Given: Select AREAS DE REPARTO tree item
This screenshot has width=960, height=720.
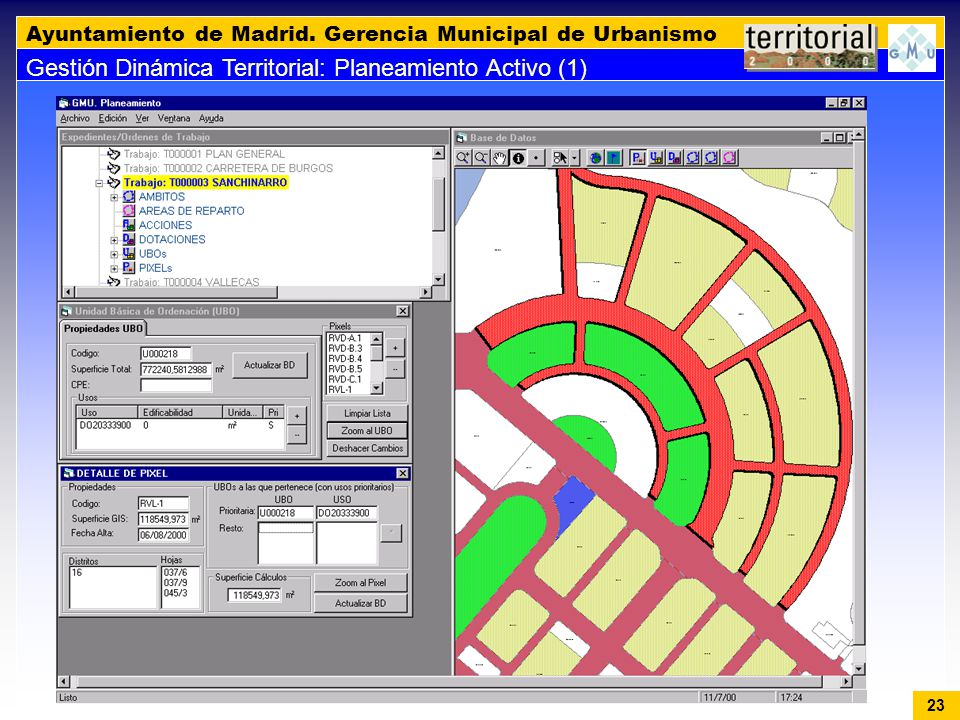Looking at the screenshot, I should (x=191, y=211).
